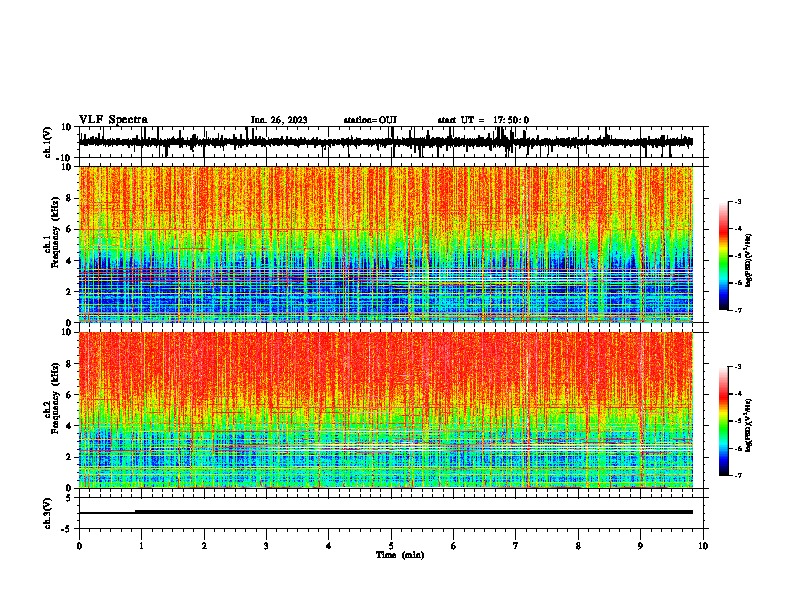
Task: Click the "6" kHz tick of ch.1 spectrogram
Action: point(70,229)
